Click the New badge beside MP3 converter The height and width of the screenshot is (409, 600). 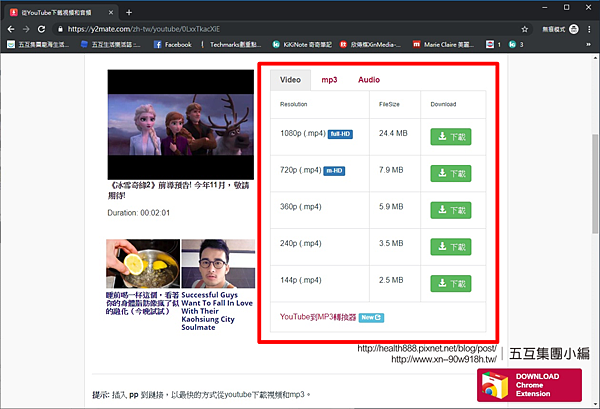point(371,318)
